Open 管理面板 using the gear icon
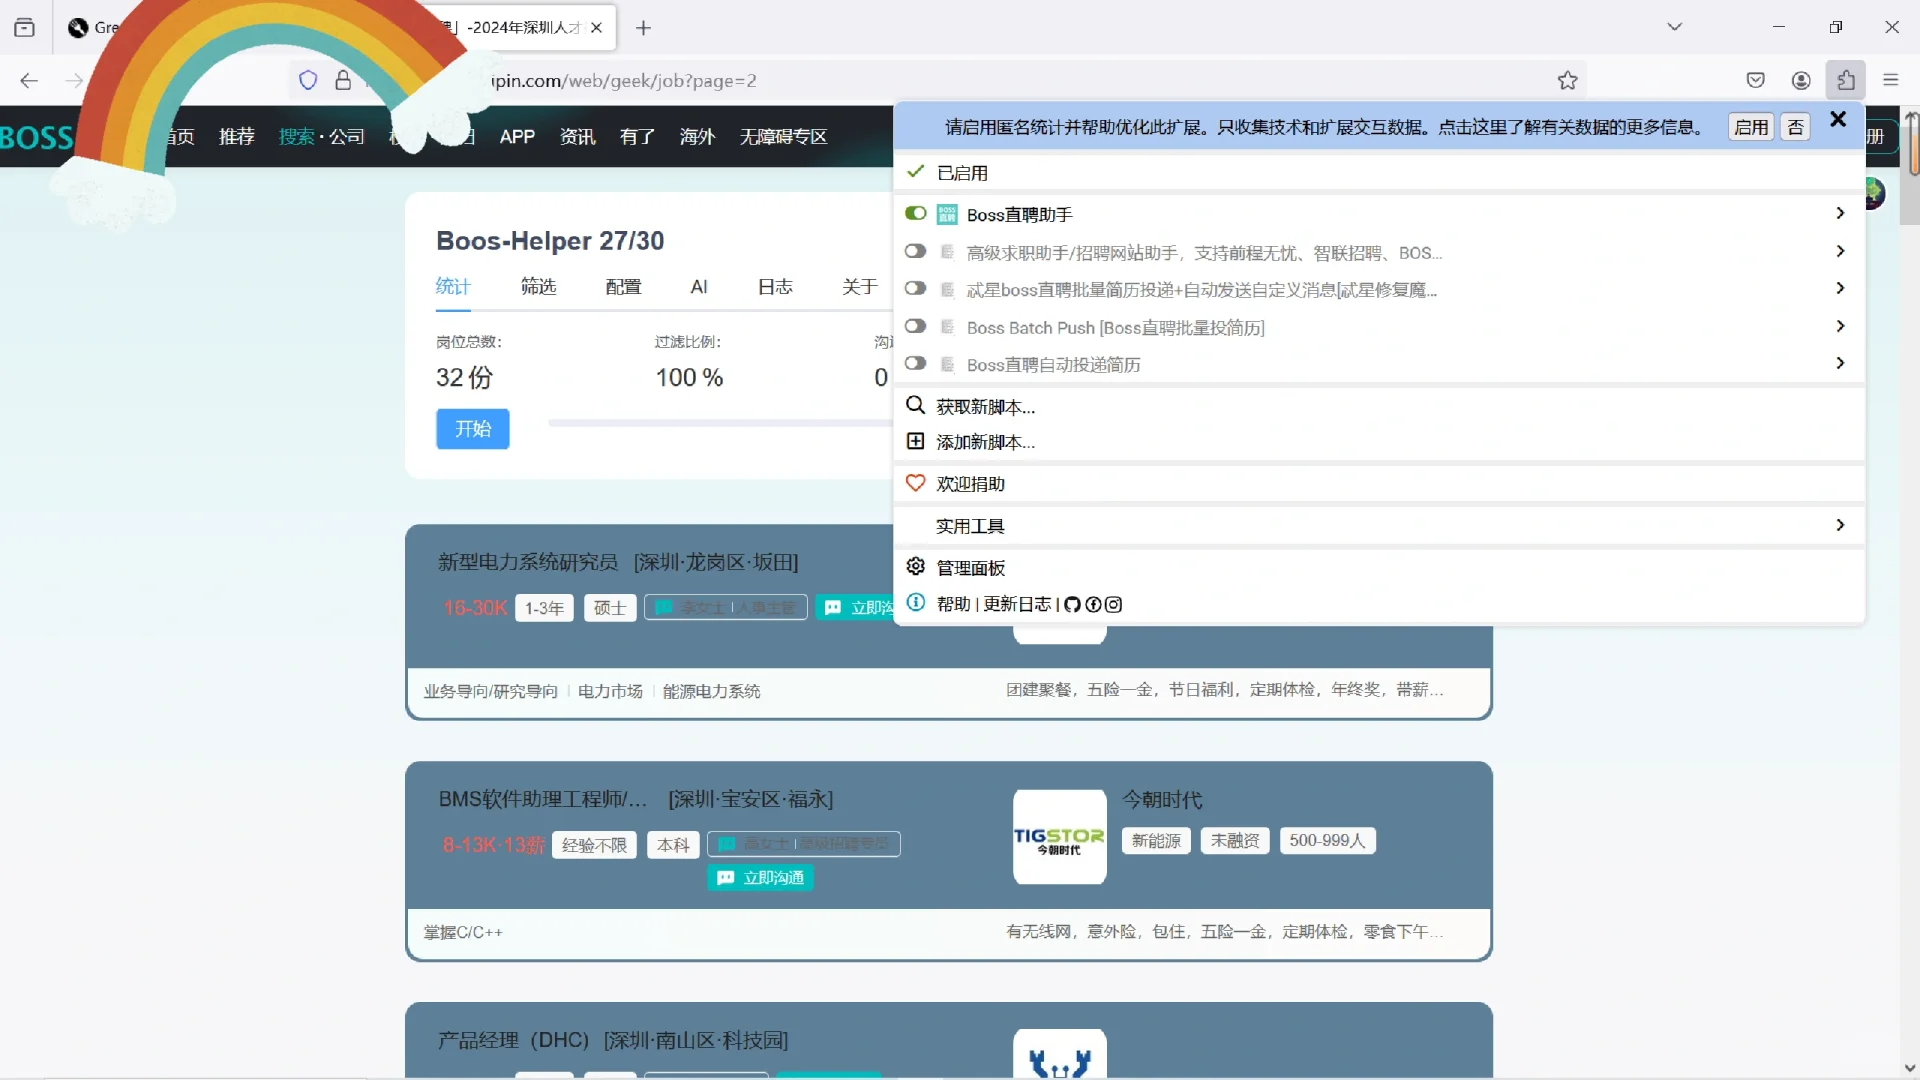Screen dimensions: 1920x1080 916,566
